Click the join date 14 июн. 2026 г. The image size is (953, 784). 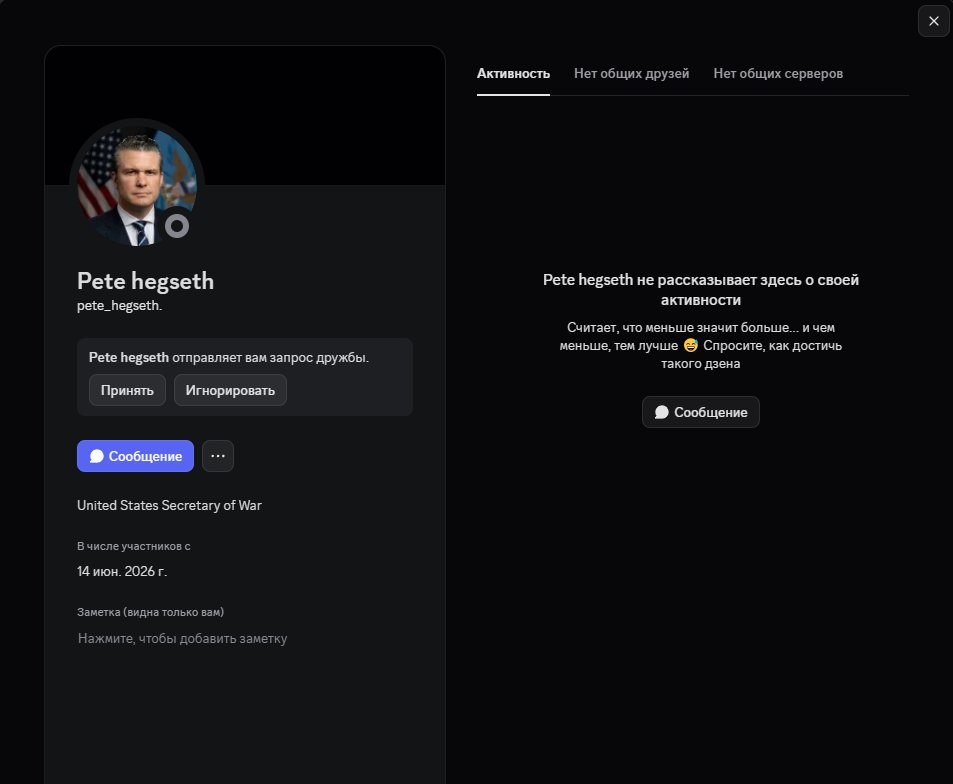(x=122, y=571)
